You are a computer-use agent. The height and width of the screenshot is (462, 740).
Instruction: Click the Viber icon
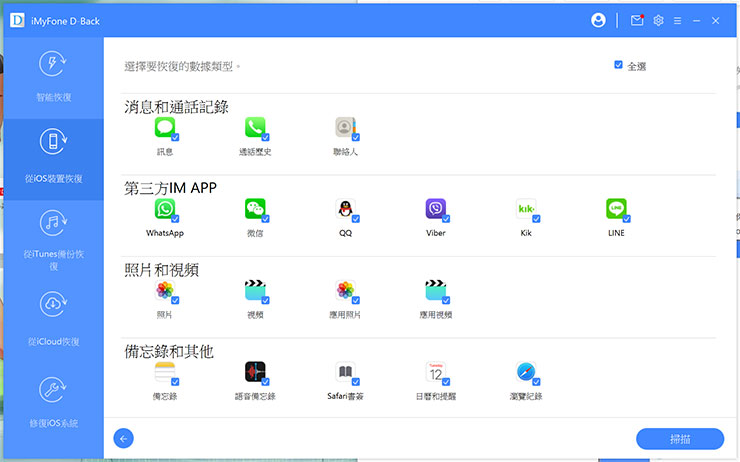(x=436, y=209)
